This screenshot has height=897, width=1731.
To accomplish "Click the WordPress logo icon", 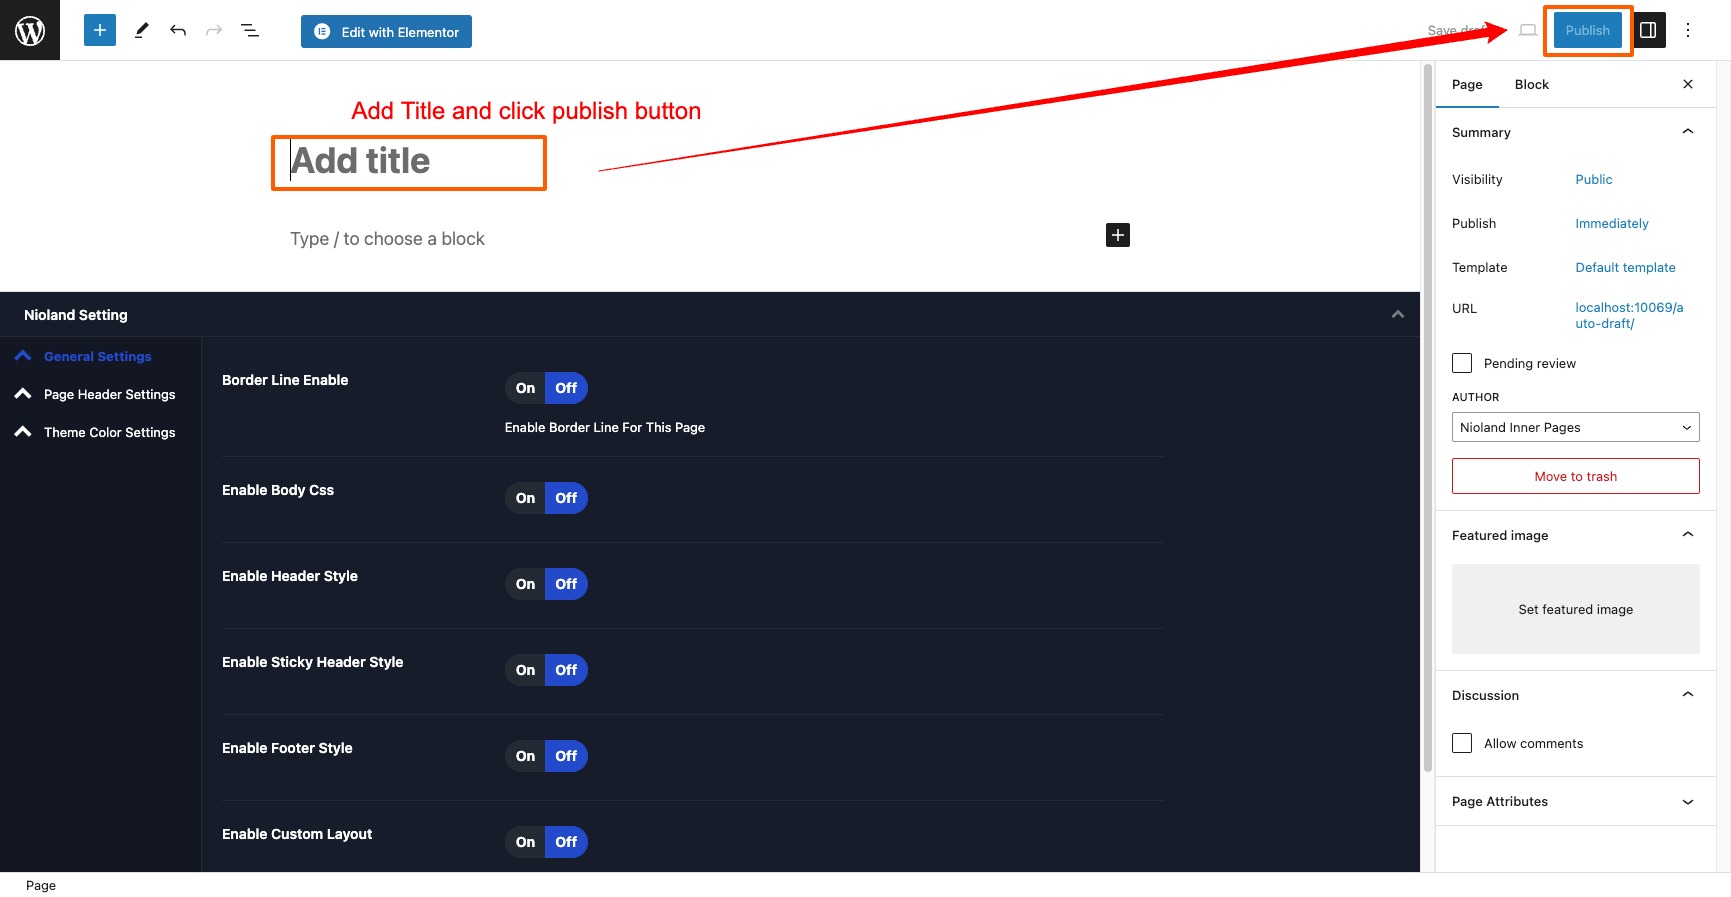I will pos(30,30).
